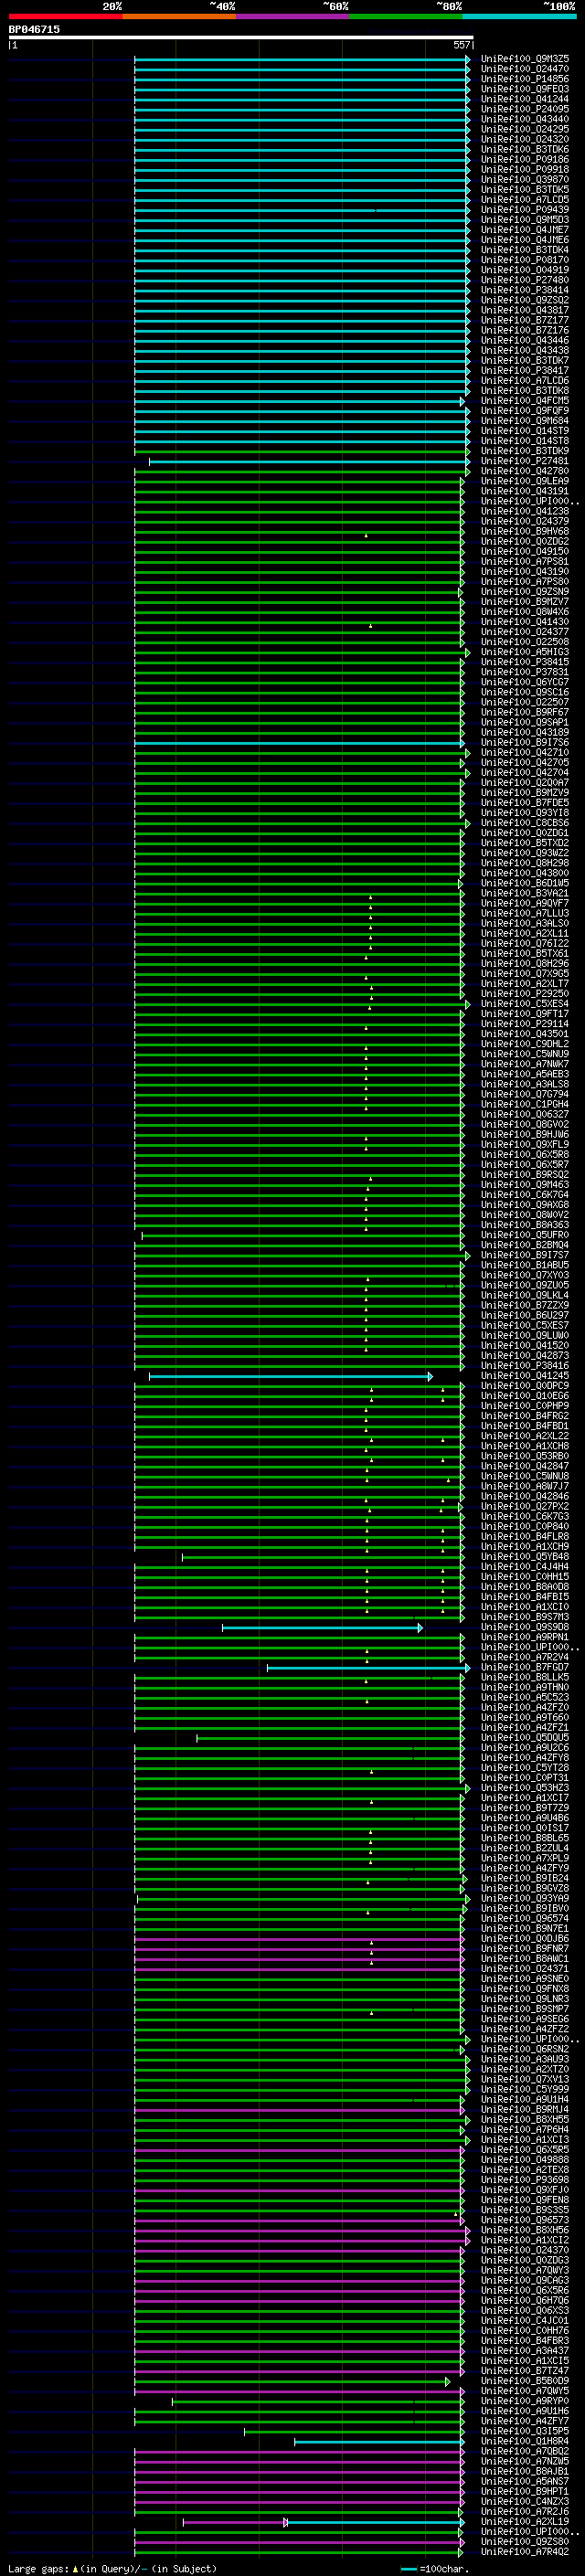
Task: Open hit UniRef100_O24470
Action: [525, 69]
